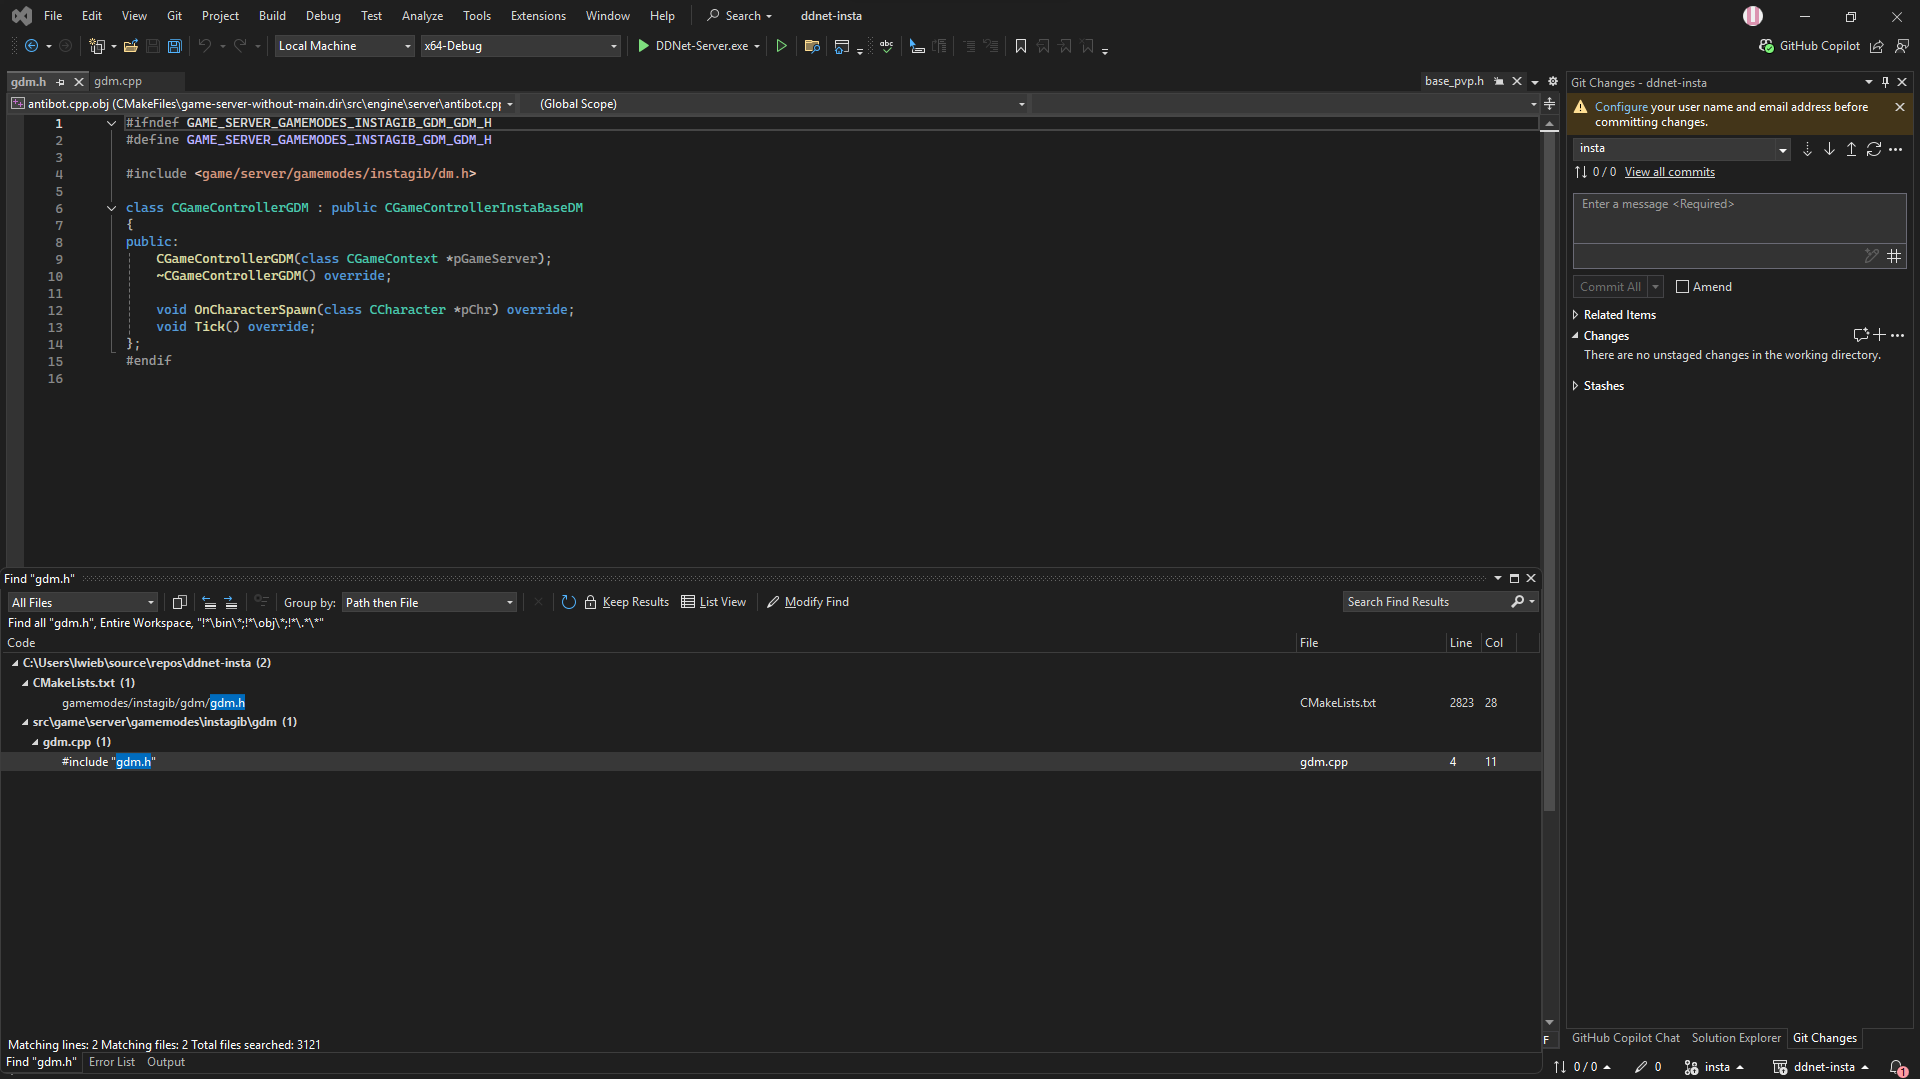Open the Debug menu
1920x1080 pixels.
point(323,16)
